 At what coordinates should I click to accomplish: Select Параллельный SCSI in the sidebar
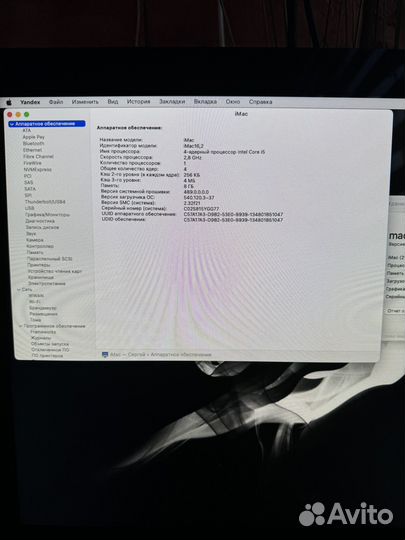50,259
